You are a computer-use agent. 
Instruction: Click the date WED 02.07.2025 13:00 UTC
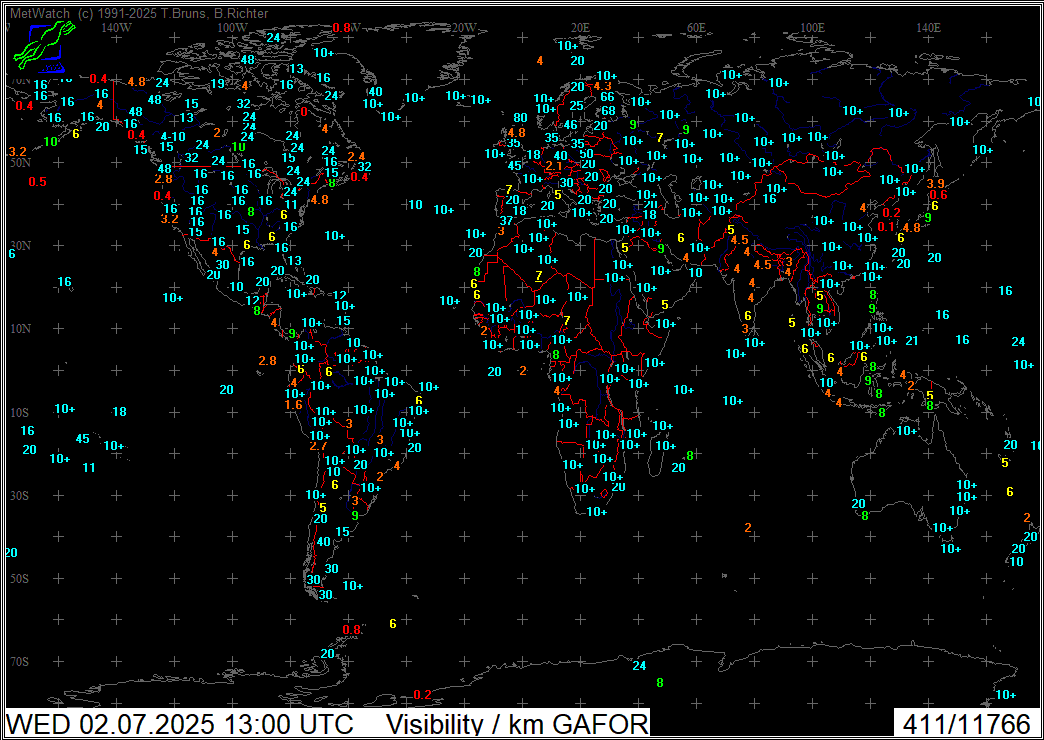tap(180, 723)
